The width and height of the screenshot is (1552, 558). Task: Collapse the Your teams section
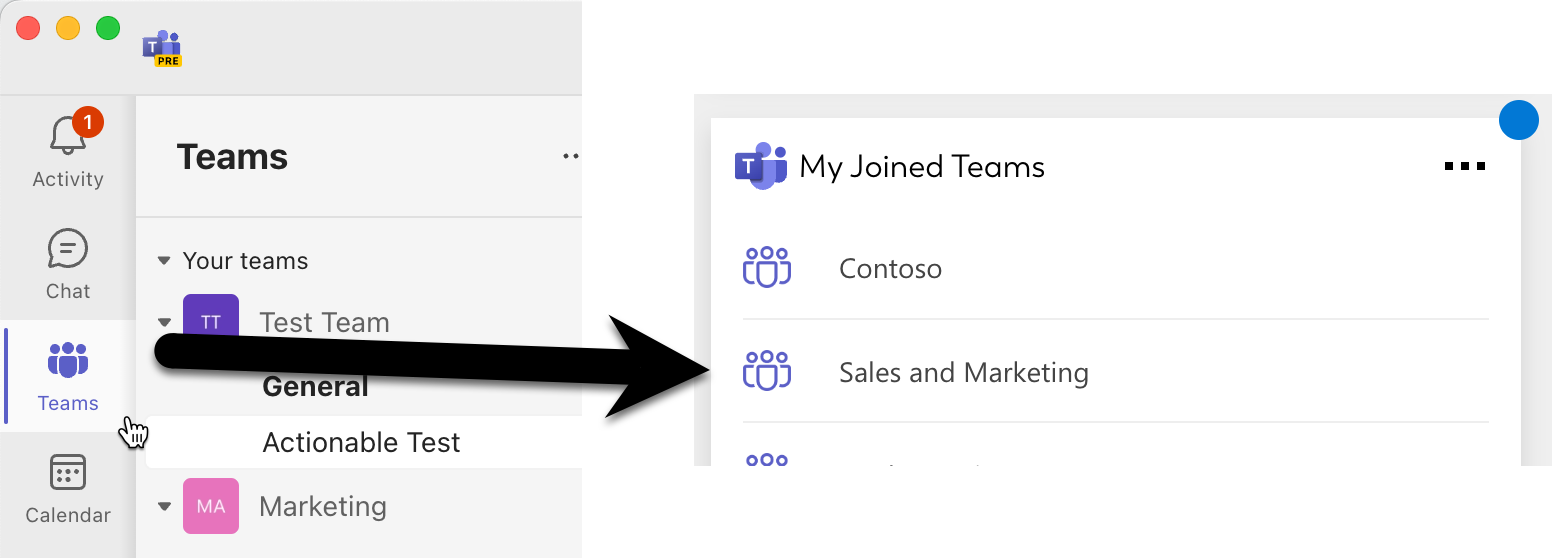(x=164, y=261)
